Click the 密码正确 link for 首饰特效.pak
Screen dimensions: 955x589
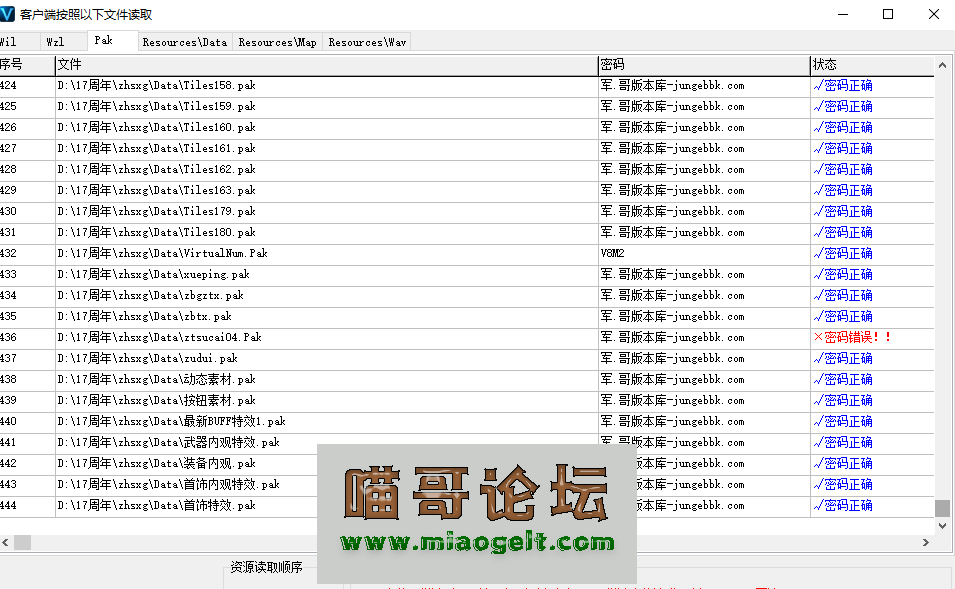tap(847, 505)
